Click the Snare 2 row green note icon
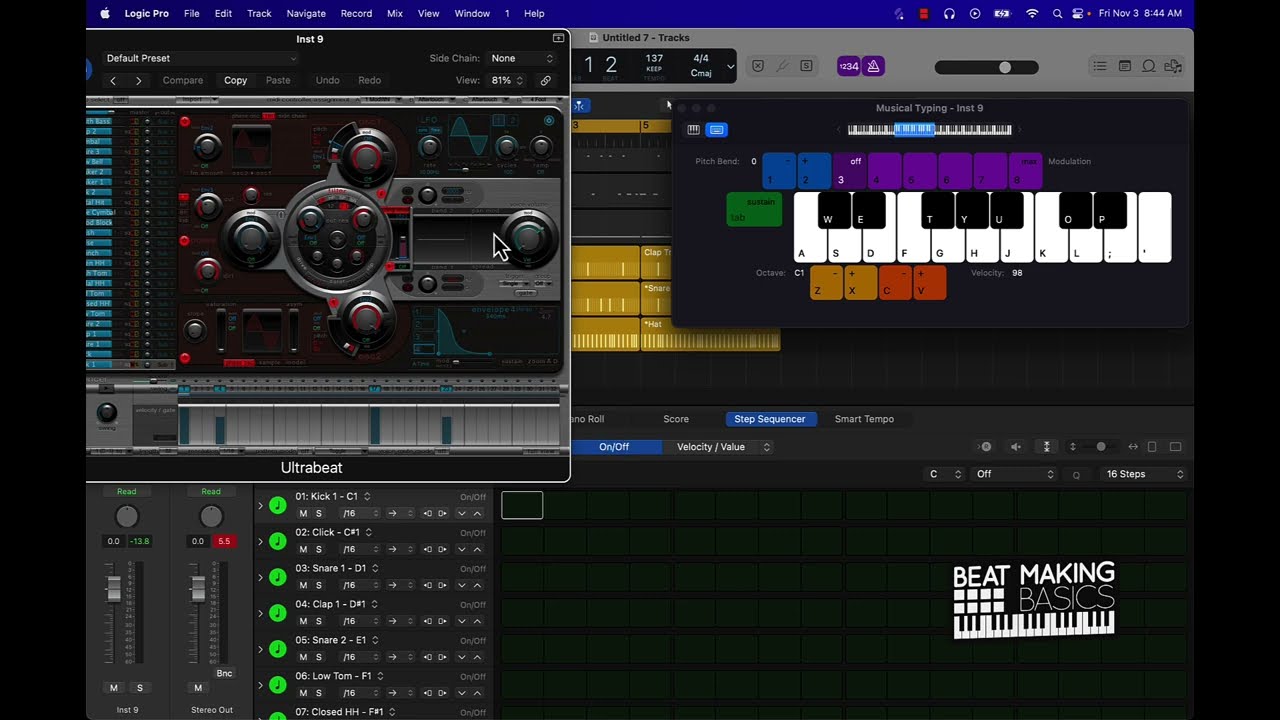Viewport: 1280px width, 720px height. tap(278, 649)
